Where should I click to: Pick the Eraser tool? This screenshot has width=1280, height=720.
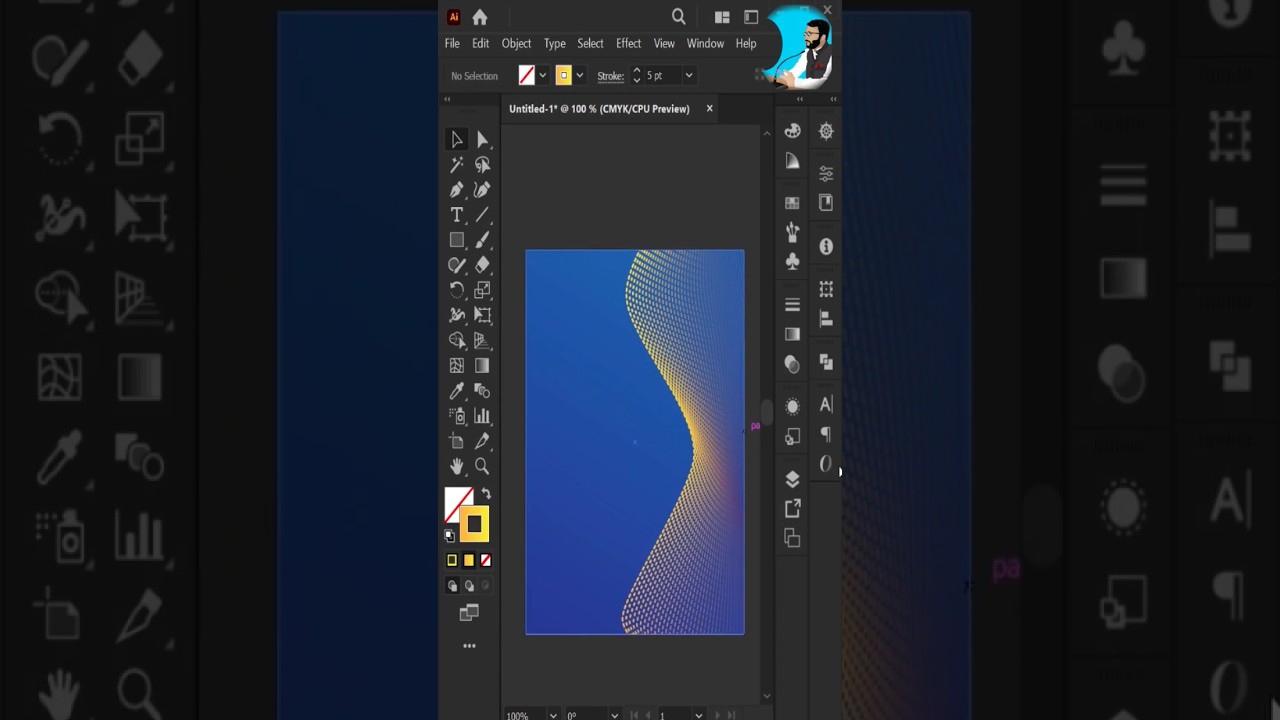tap(482, 265)
